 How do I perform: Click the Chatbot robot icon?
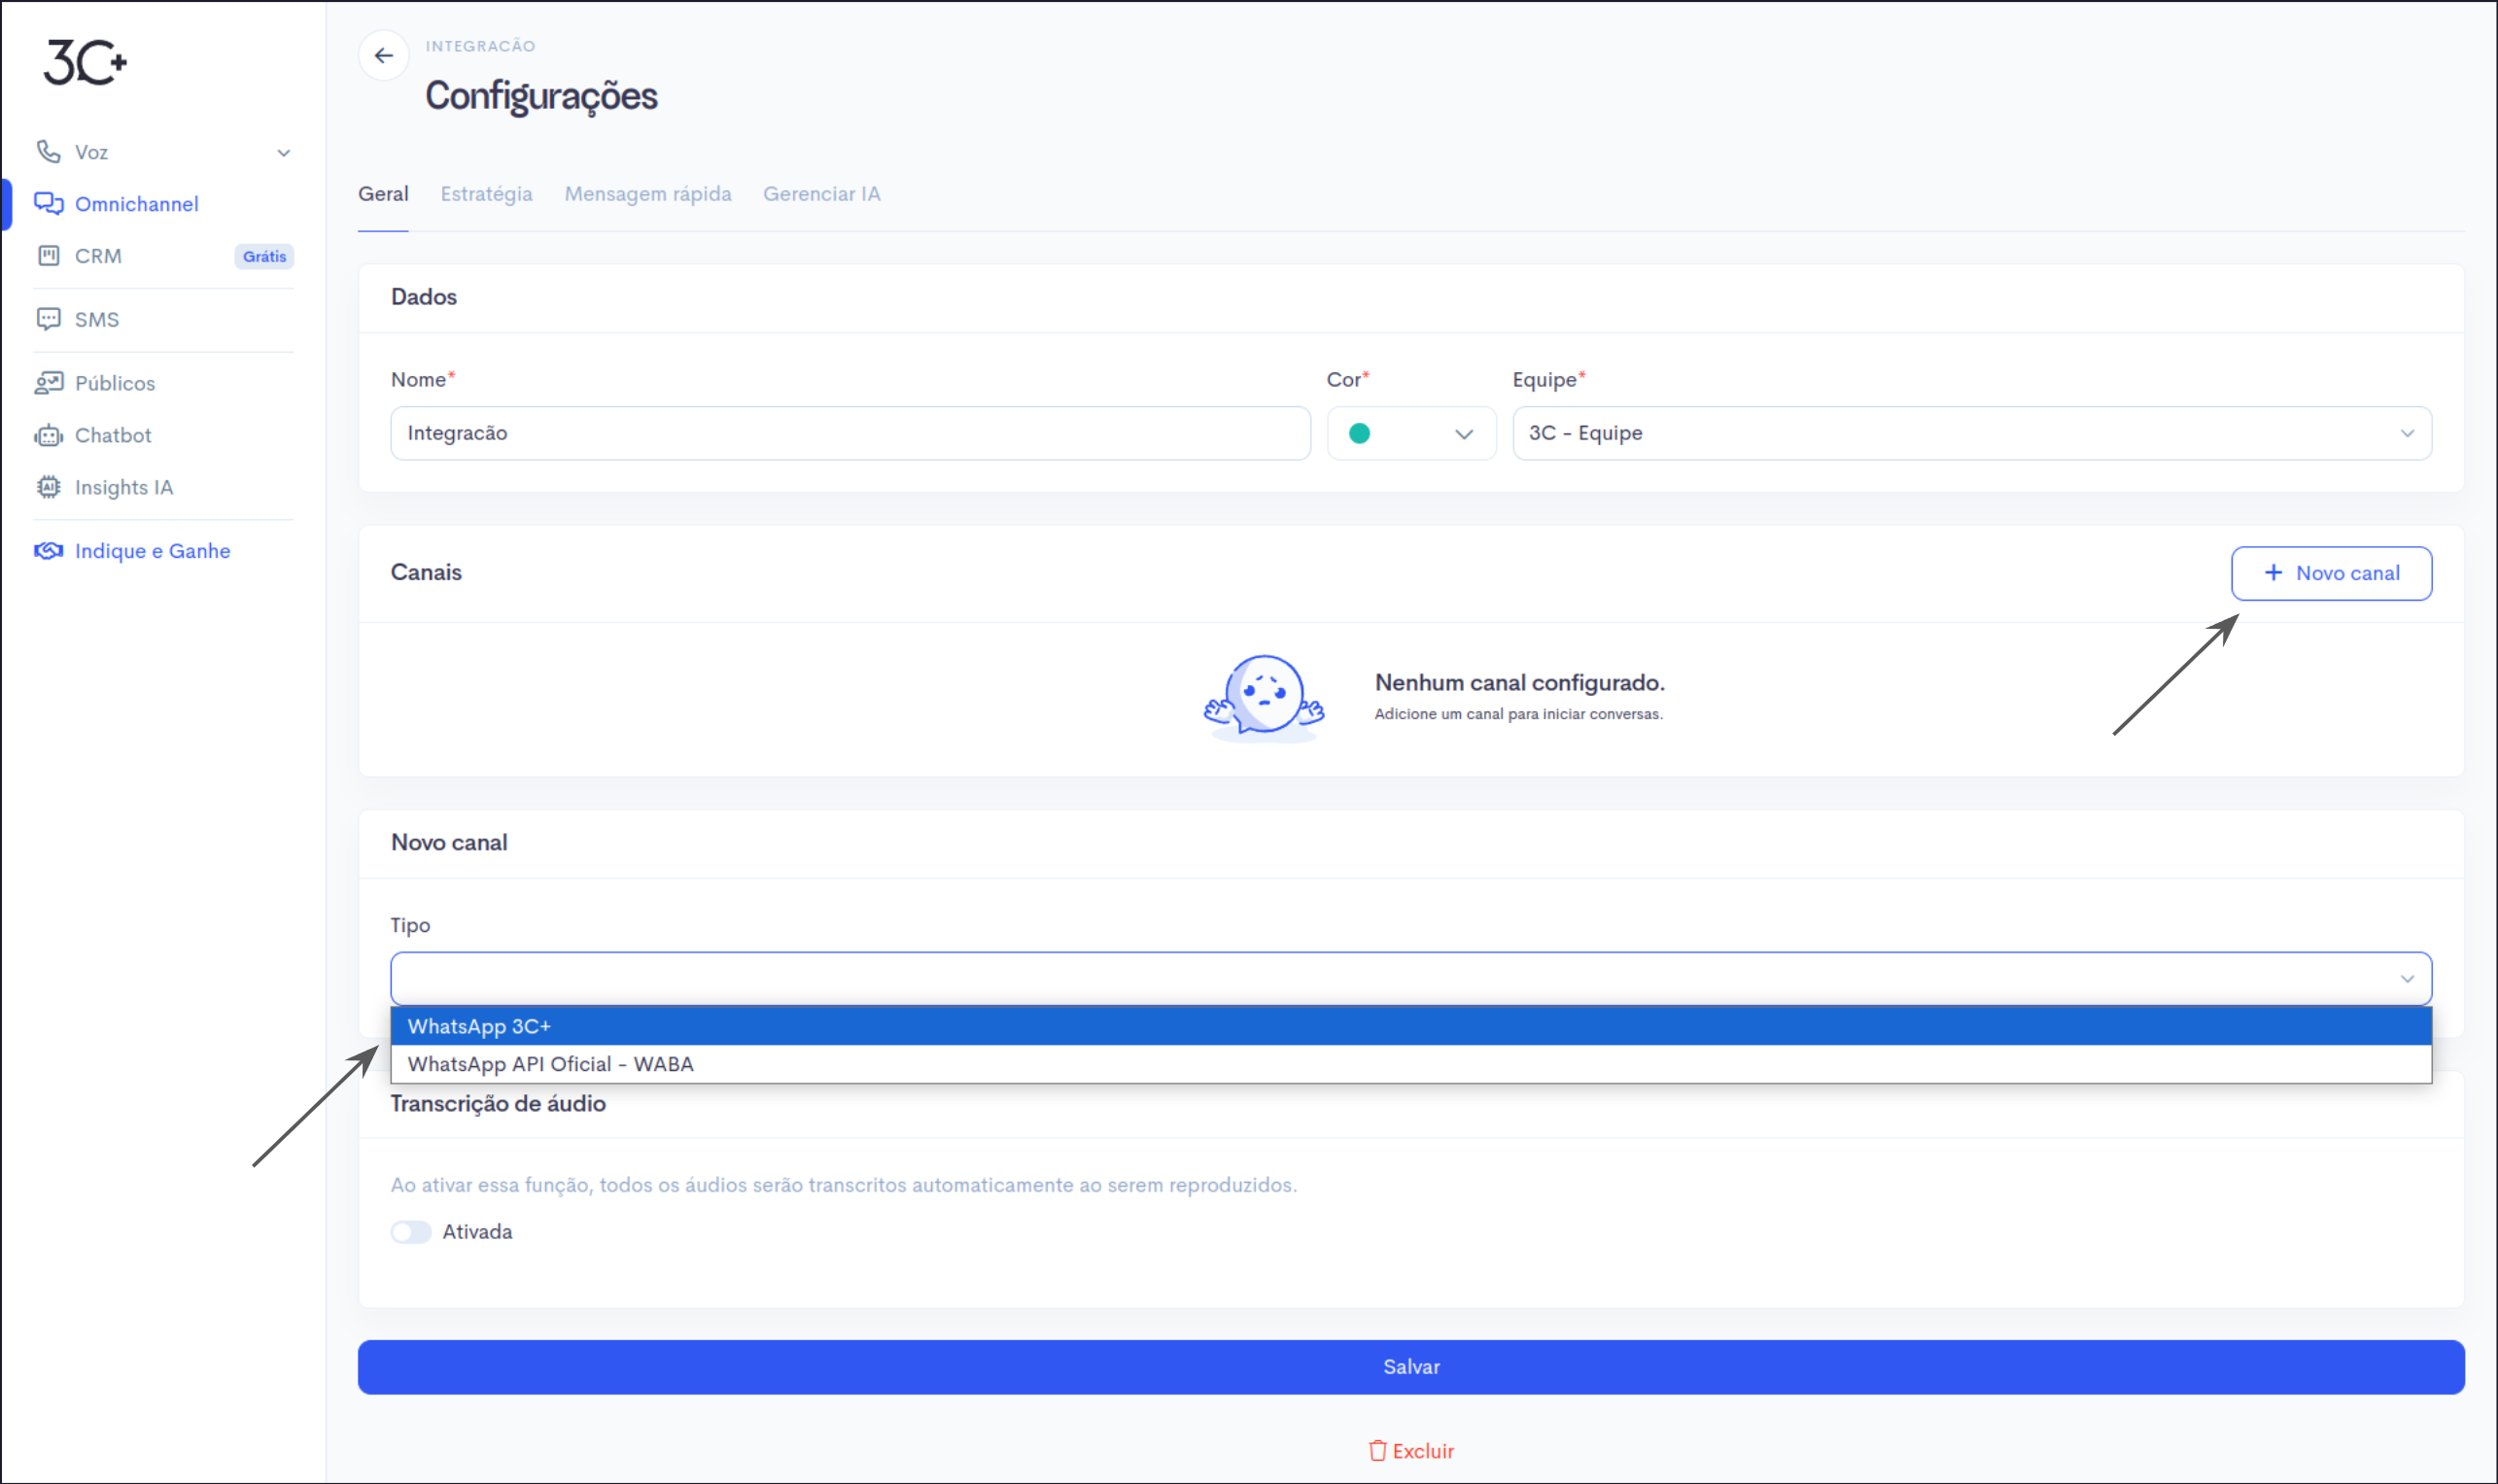click(48, 435)
